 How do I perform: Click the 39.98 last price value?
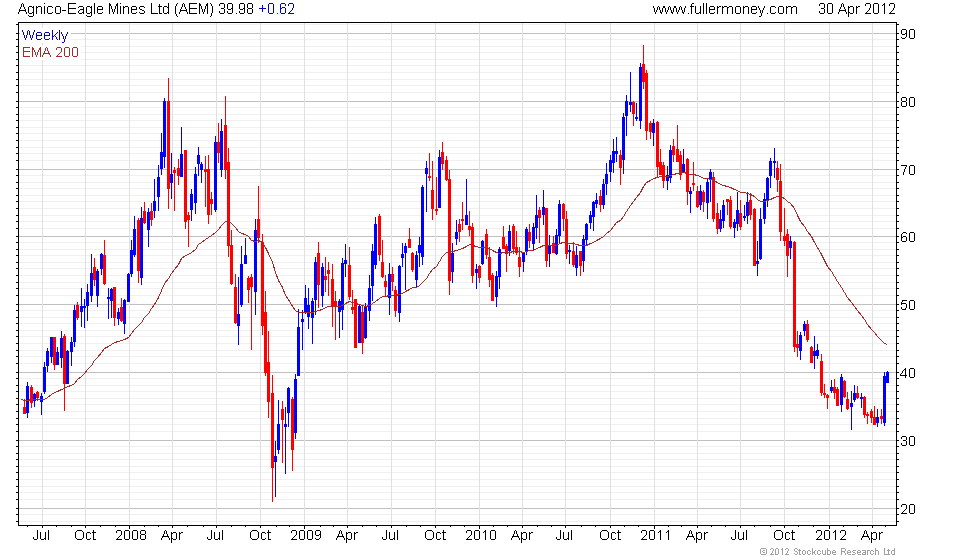[236, 9]
